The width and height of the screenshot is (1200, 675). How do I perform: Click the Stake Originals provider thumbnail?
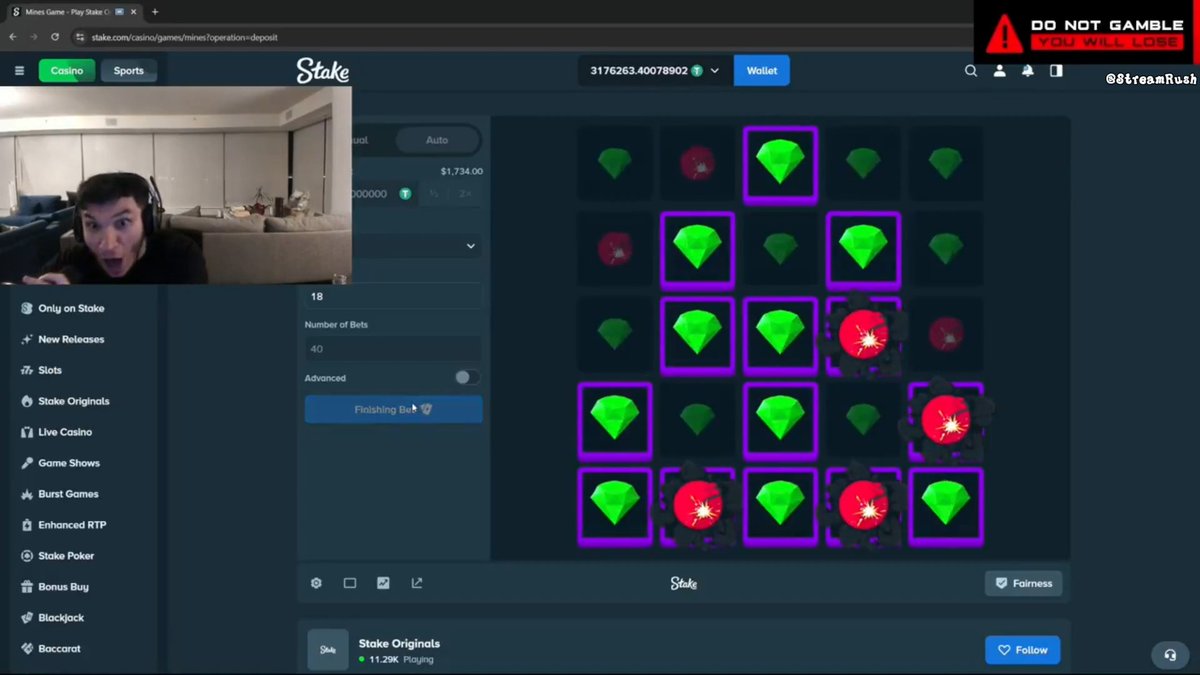[328, 650]
